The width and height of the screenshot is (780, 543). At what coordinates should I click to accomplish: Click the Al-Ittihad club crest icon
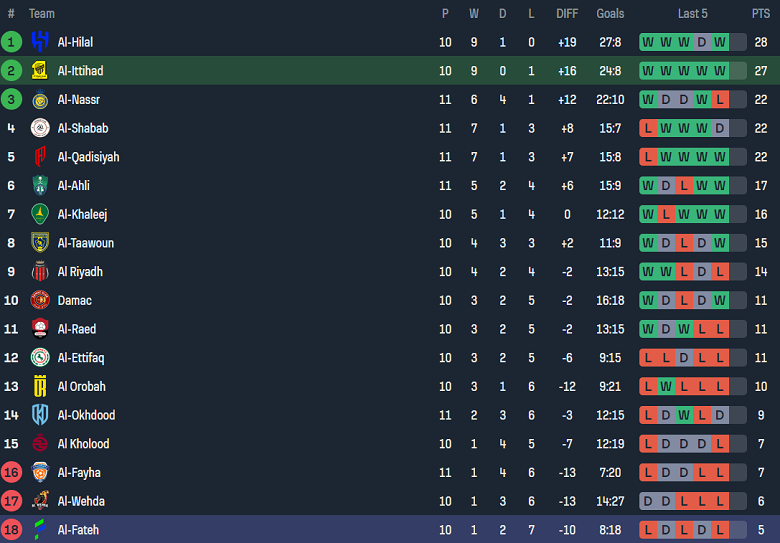[40, 71]
